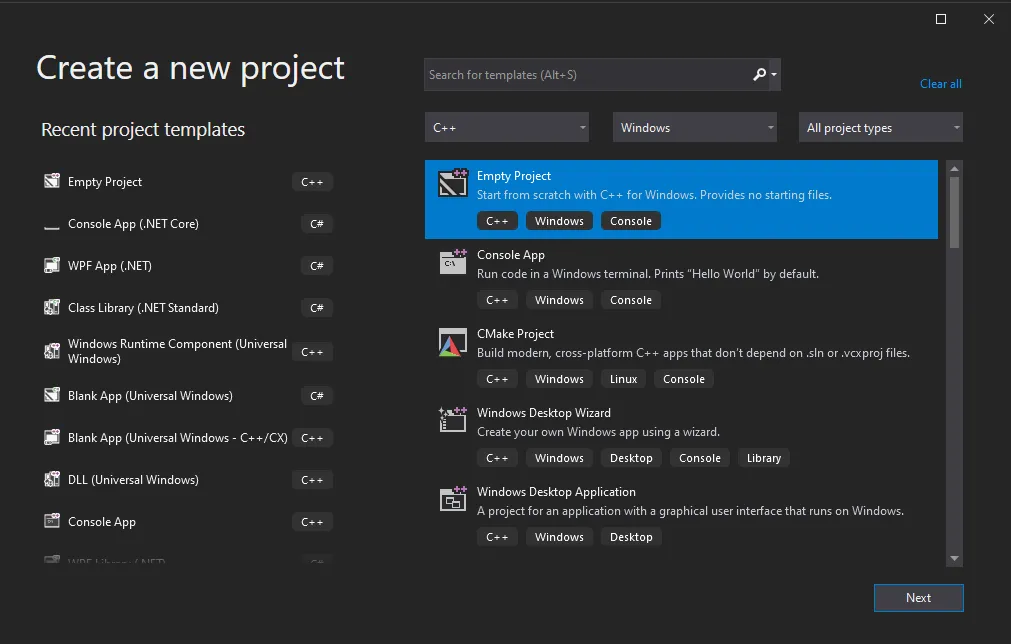Image resolution: width=1011 pixels, height=644 pixels.
Task: Click the DLL (Universal Windows) icon
Action: pos(52,480)
